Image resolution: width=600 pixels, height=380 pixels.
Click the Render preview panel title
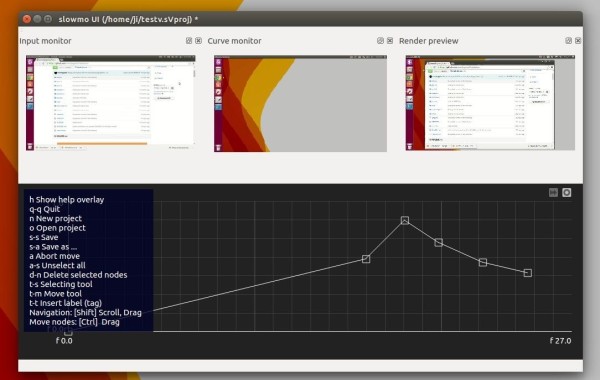429,41
